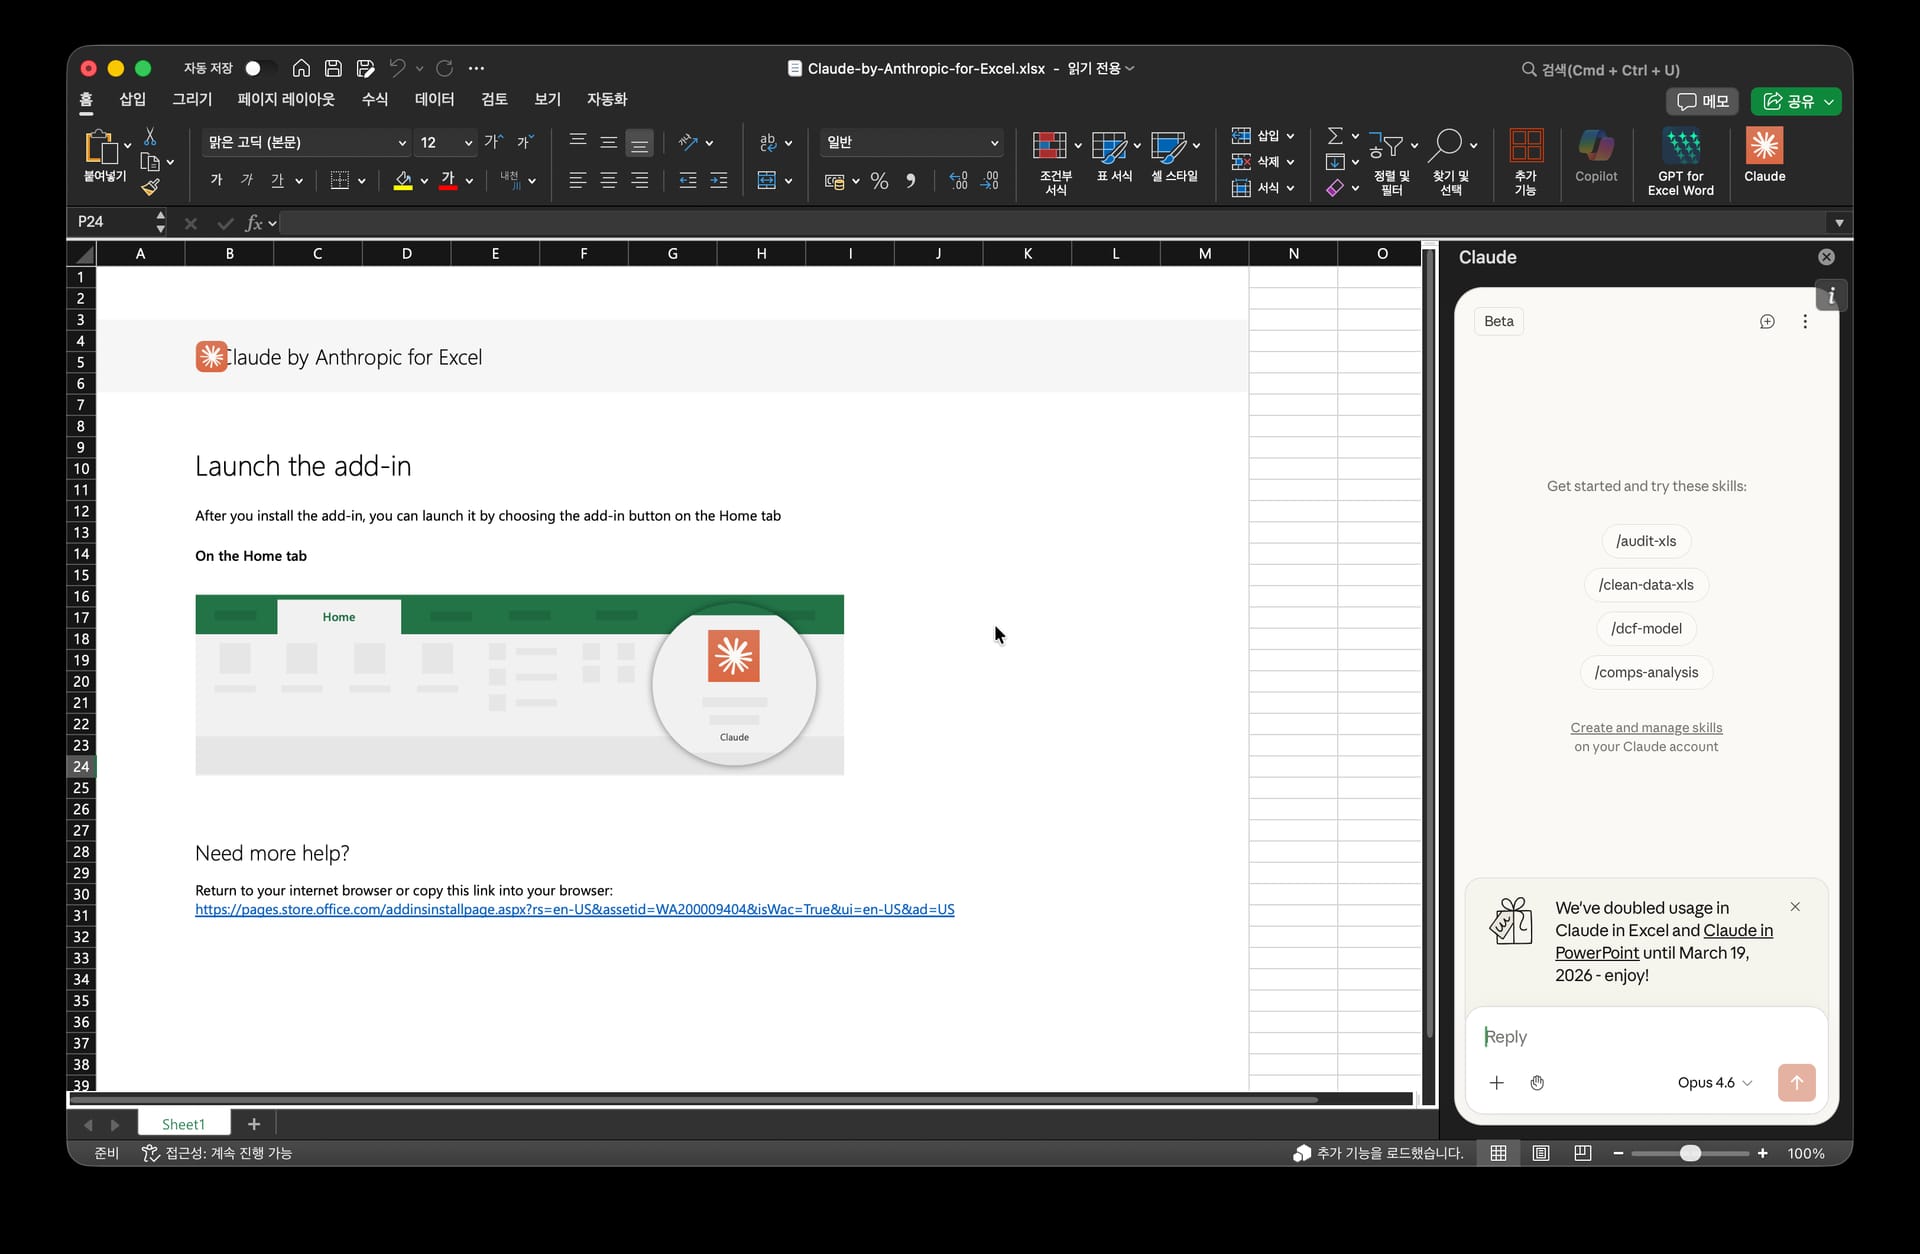
Task: Open the Opus 4.6 model selector
Action: coord(1714,1082)
